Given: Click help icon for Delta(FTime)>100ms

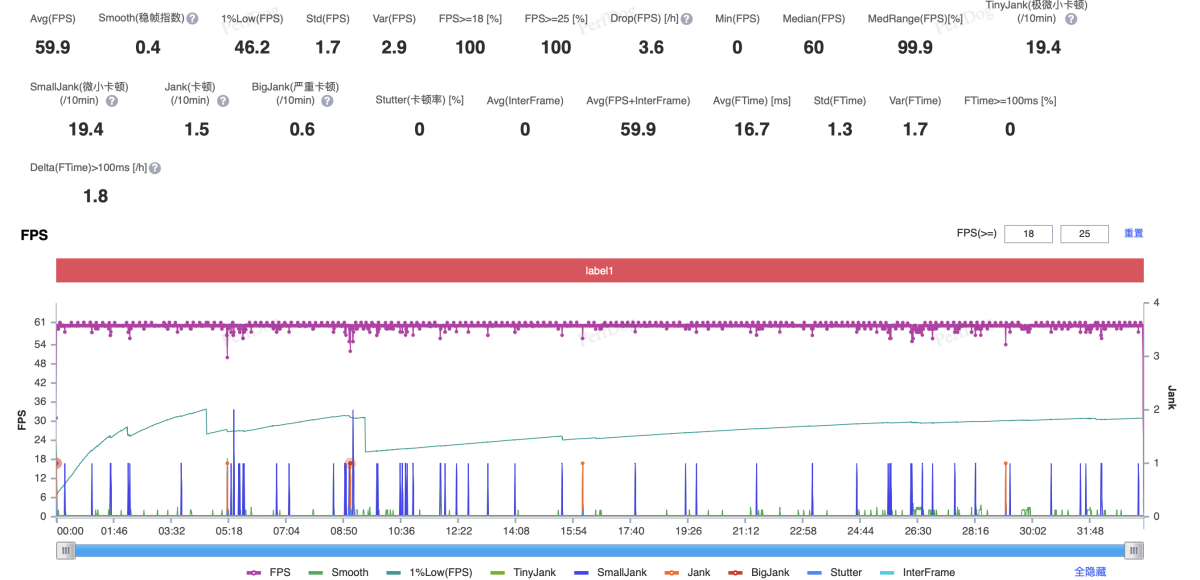Looking at the screenshot, I should 155,169.
